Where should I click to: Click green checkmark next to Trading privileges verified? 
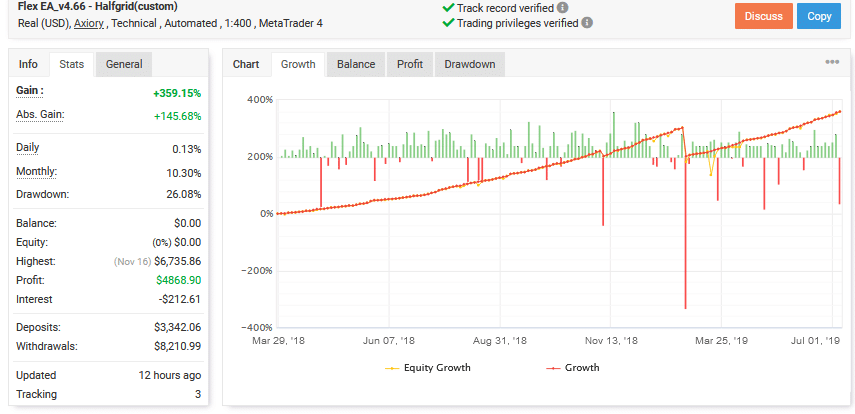447,22
